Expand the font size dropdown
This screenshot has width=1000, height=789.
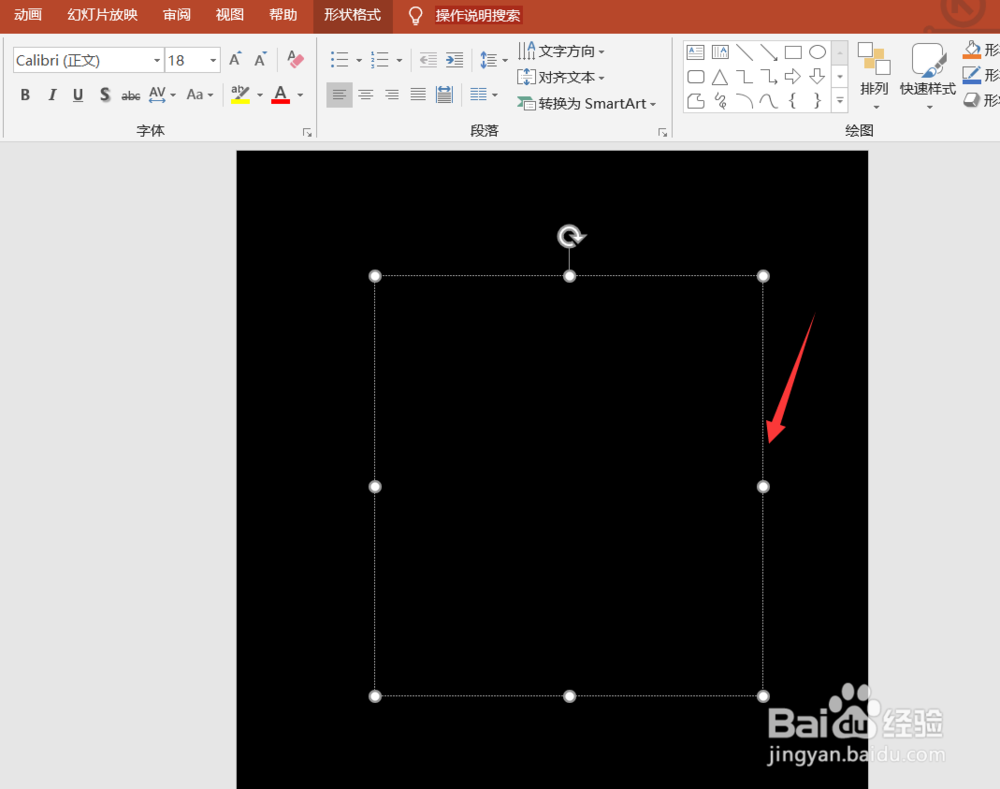(211, 60)
